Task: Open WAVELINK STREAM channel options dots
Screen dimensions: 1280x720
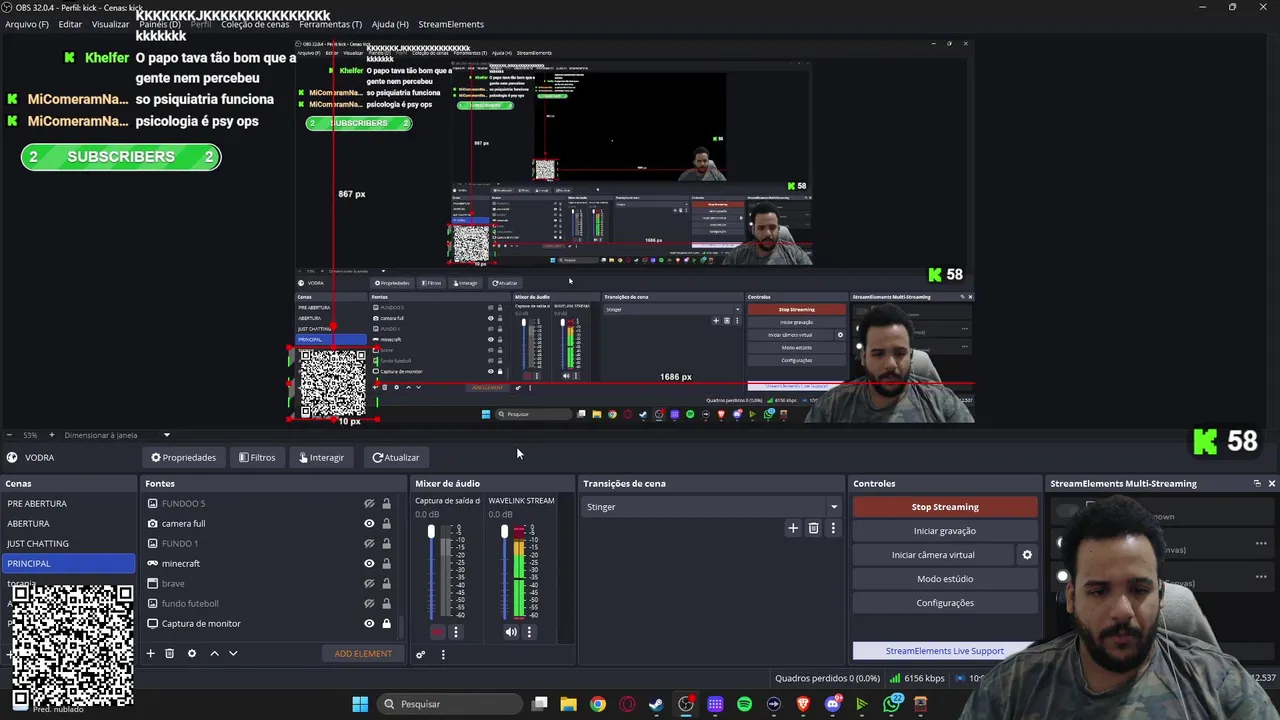Action: (x=530, y=632)
